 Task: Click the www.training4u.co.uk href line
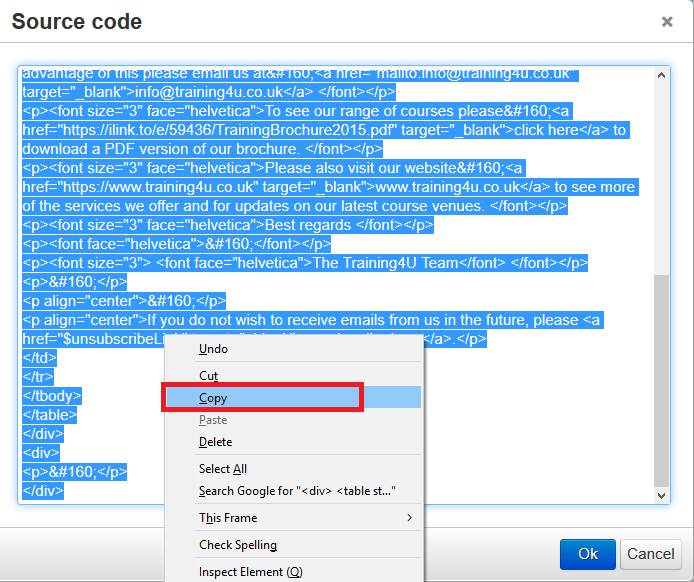coord(330,187)
